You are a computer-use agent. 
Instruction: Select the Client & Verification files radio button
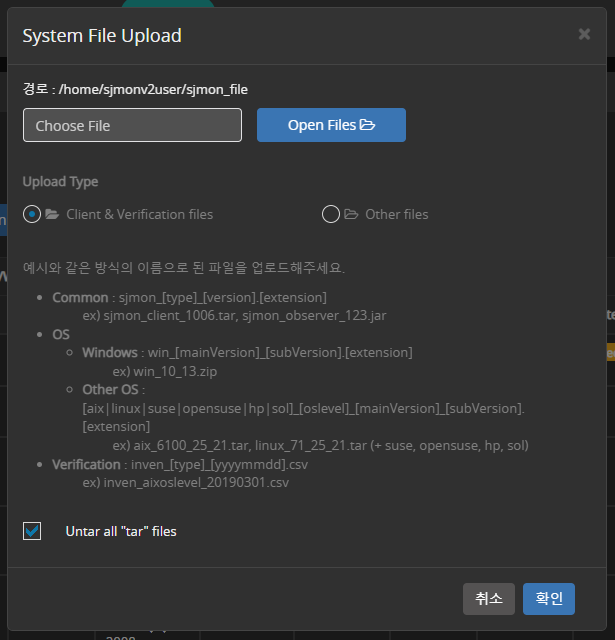click(32, 214)
